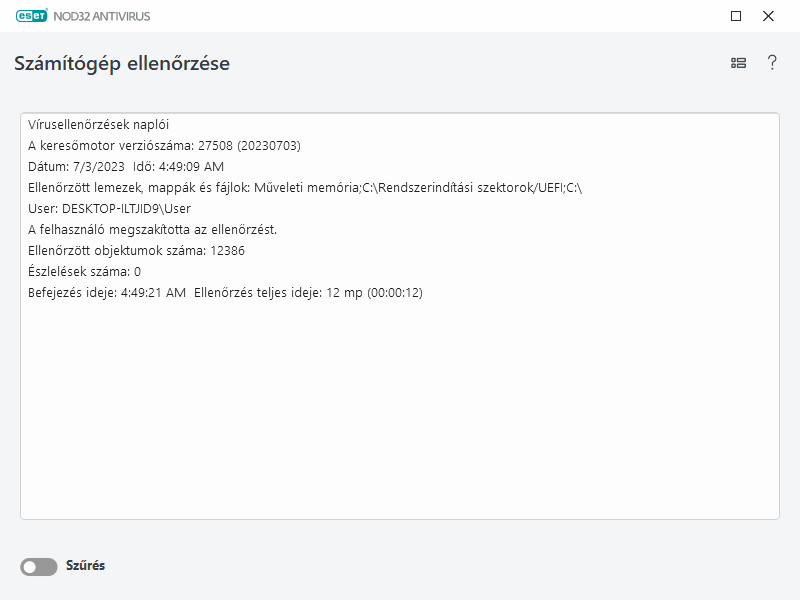
Task: Click the Szűrés label text
Action: pos(85,566)
